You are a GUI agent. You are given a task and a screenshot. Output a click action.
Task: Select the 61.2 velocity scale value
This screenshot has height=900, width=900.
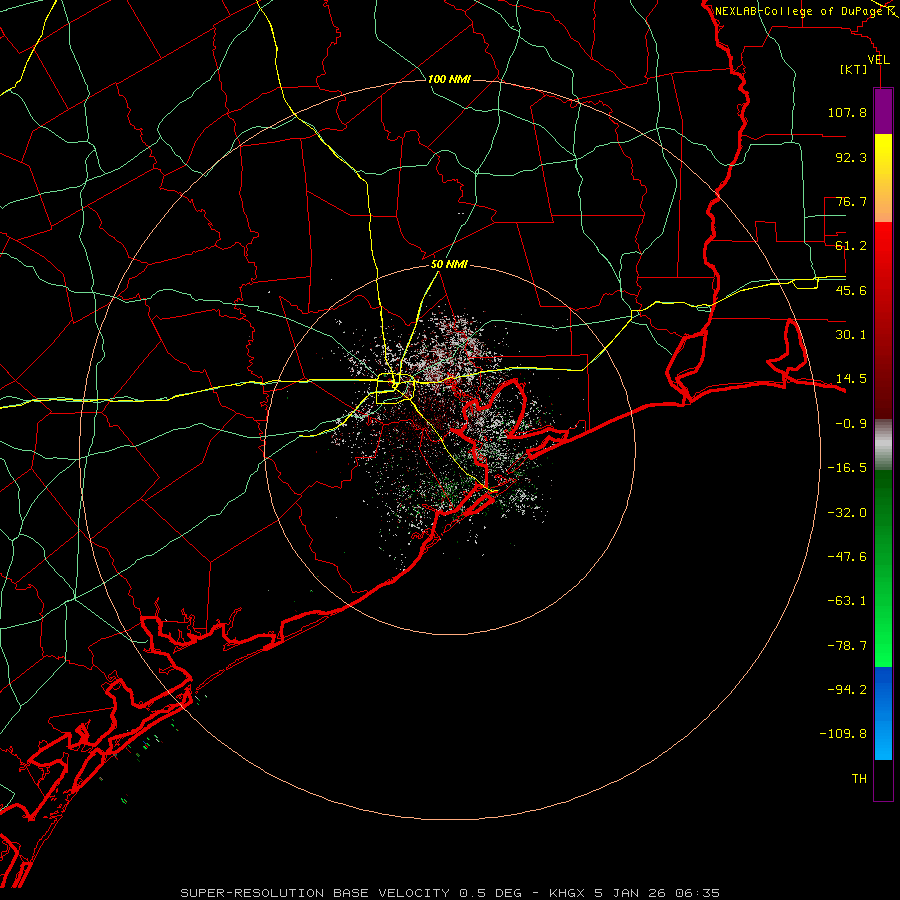(x=851, y=246)
